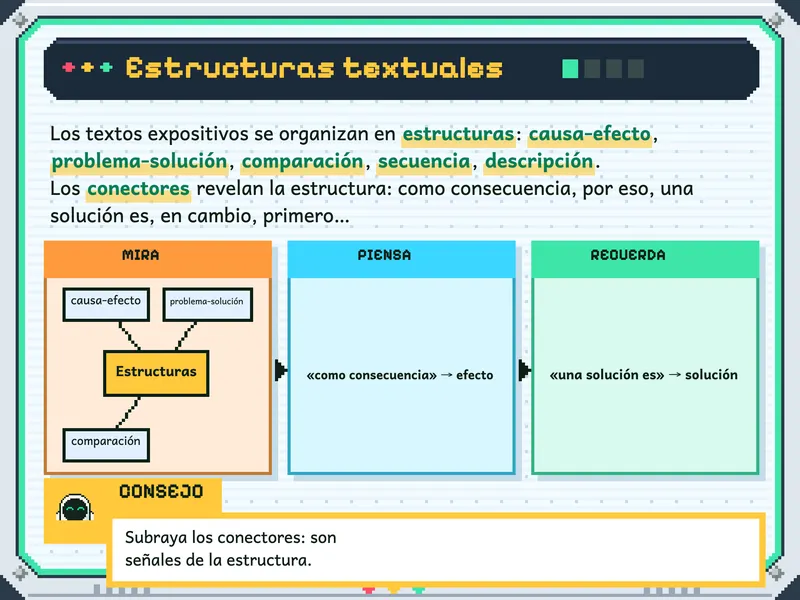Click the arrow between Piensa and Recuerda
The image size is (800, 600).
[x=524, y=370]
